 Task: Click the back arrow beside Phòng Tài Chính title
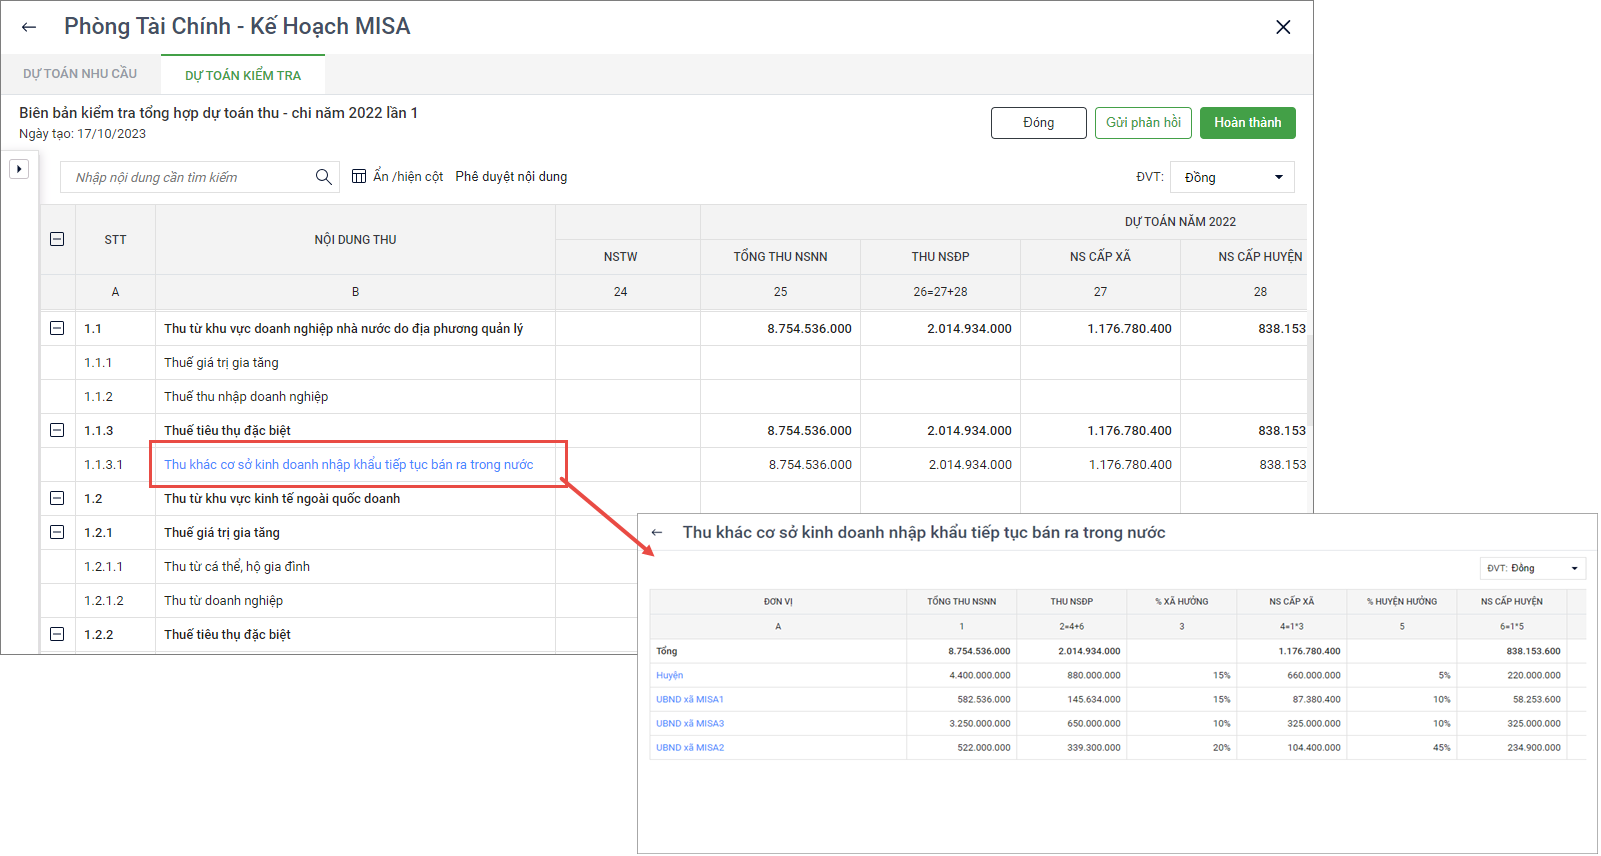(x=29, y=27)
